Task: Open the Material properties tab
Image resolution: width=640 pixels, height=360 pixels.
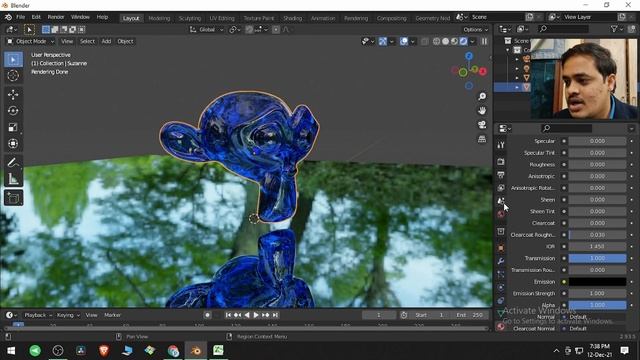Action: pos(501,327)
